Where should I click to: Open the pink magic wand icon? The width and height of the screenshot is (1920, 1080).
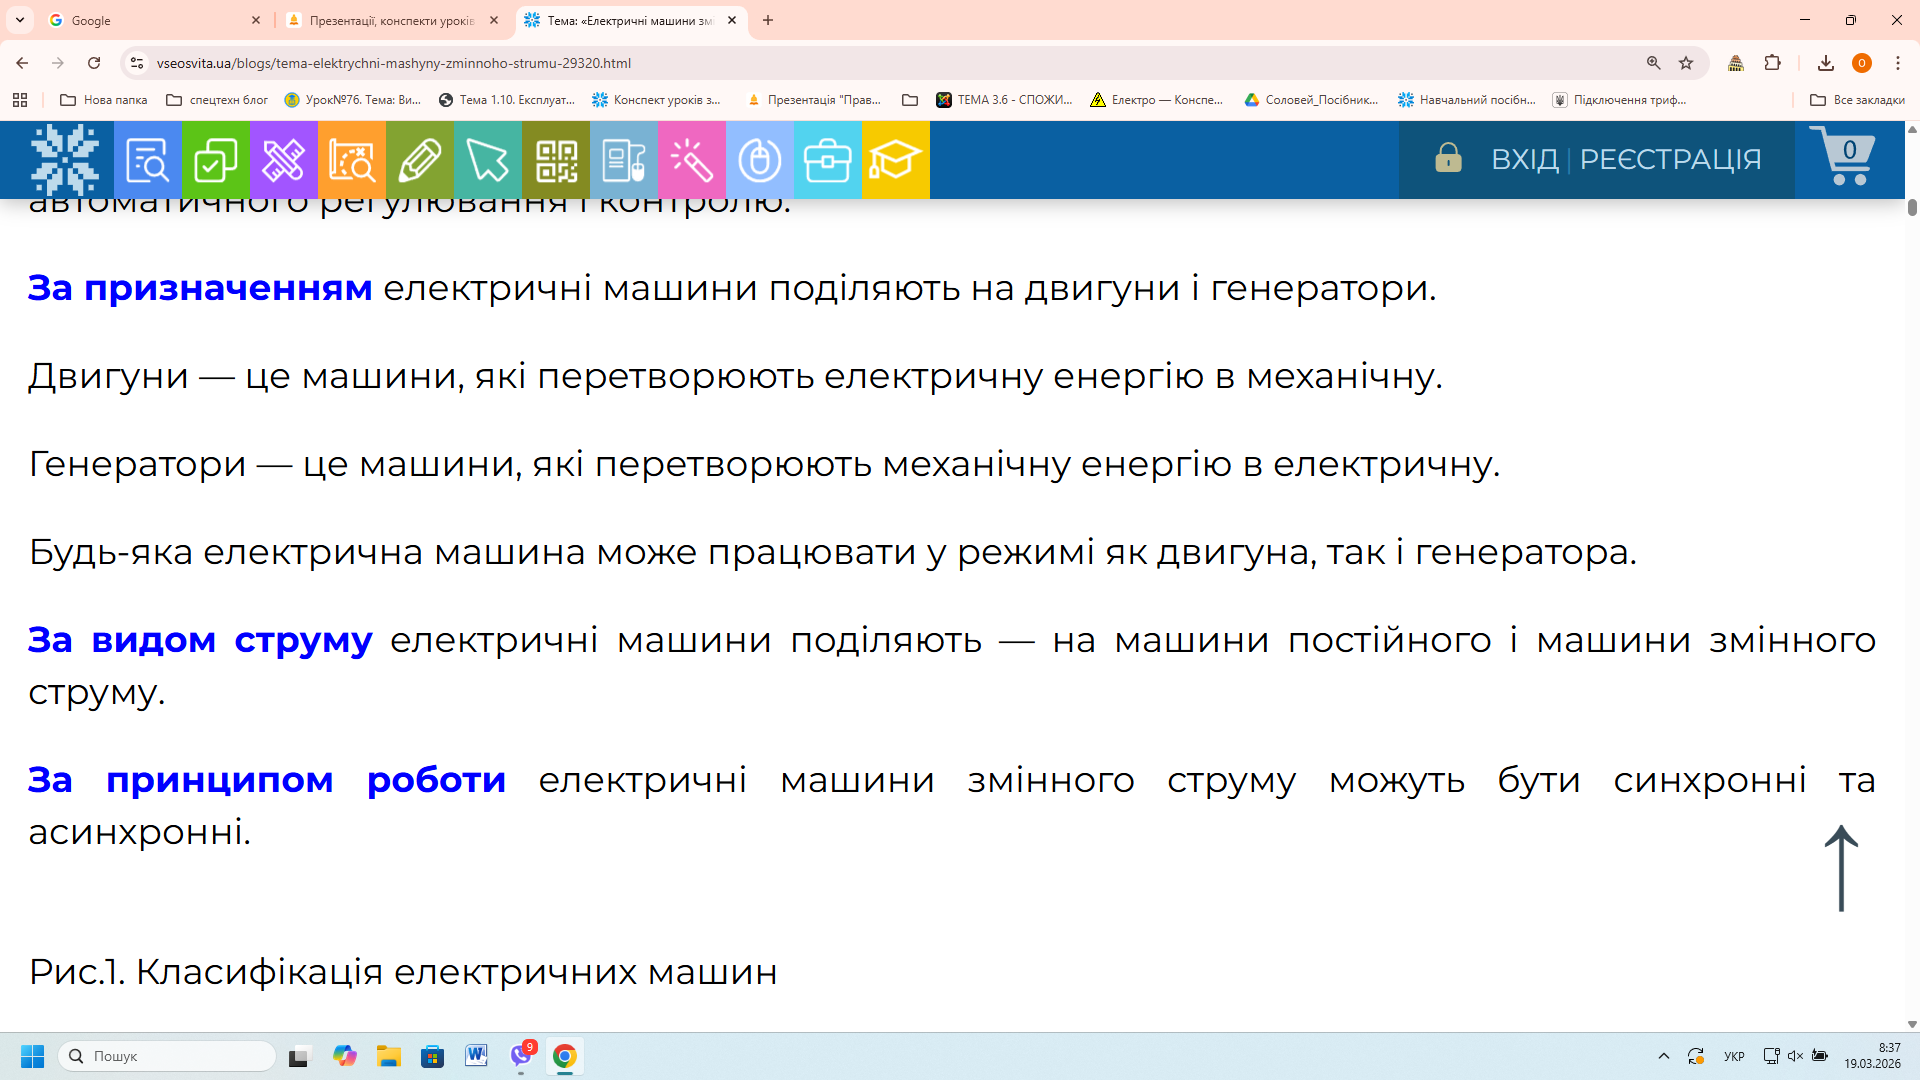[x=691, y=160]
